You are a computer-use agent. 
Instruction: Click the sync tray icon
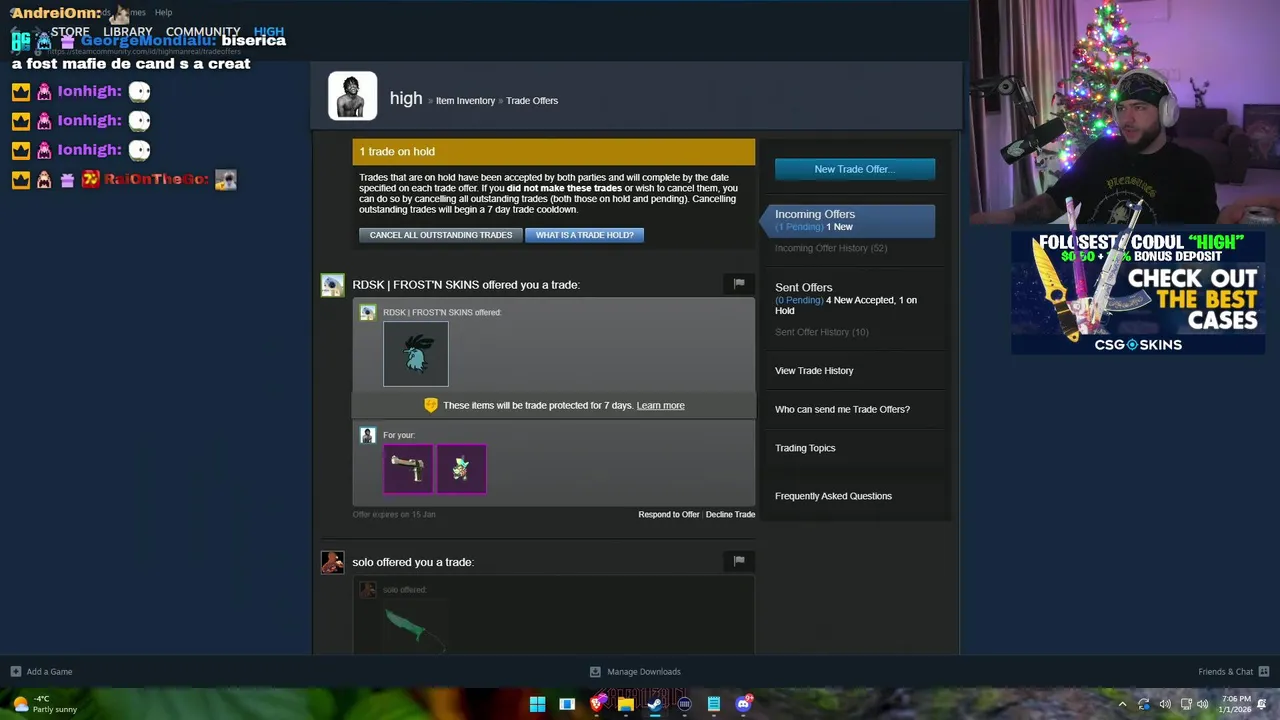pos(1144,704)
